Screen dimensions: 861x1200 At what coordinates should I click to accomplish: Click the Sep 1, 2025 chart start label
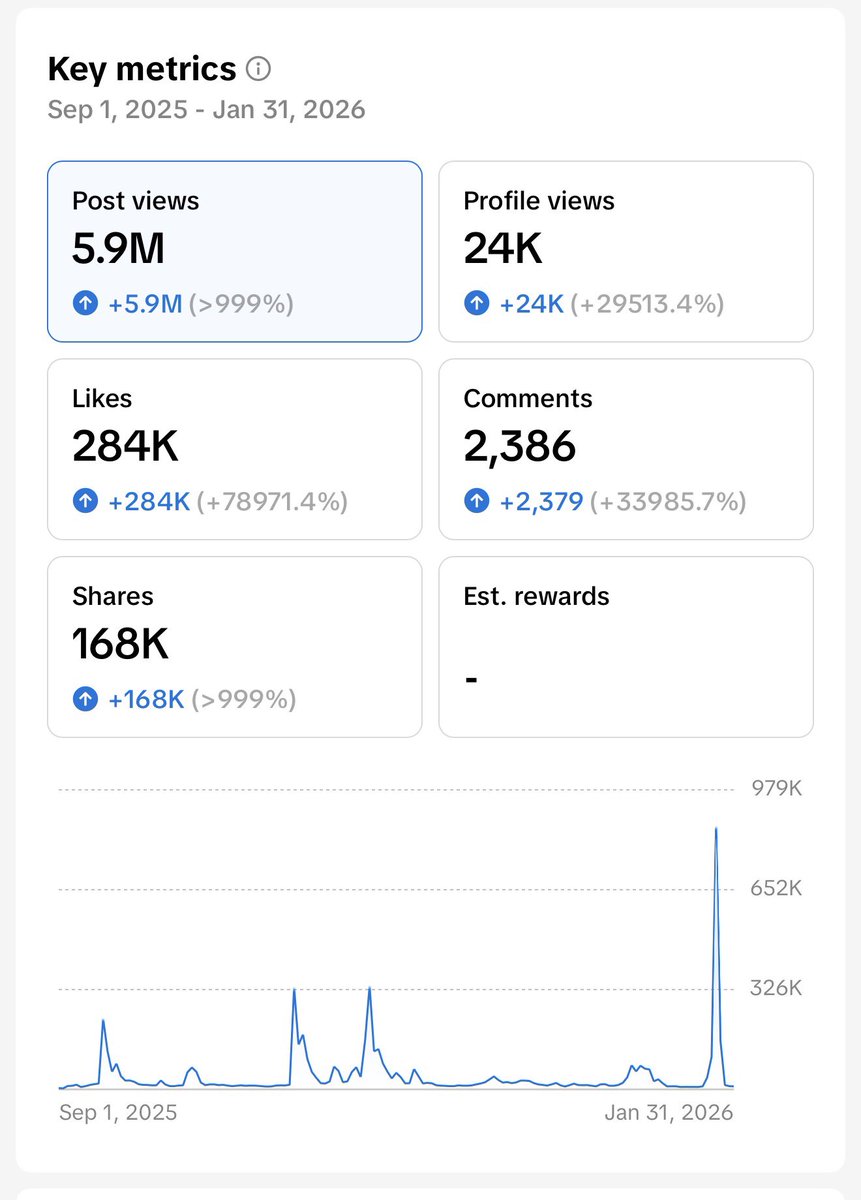tap(118, 1112)
